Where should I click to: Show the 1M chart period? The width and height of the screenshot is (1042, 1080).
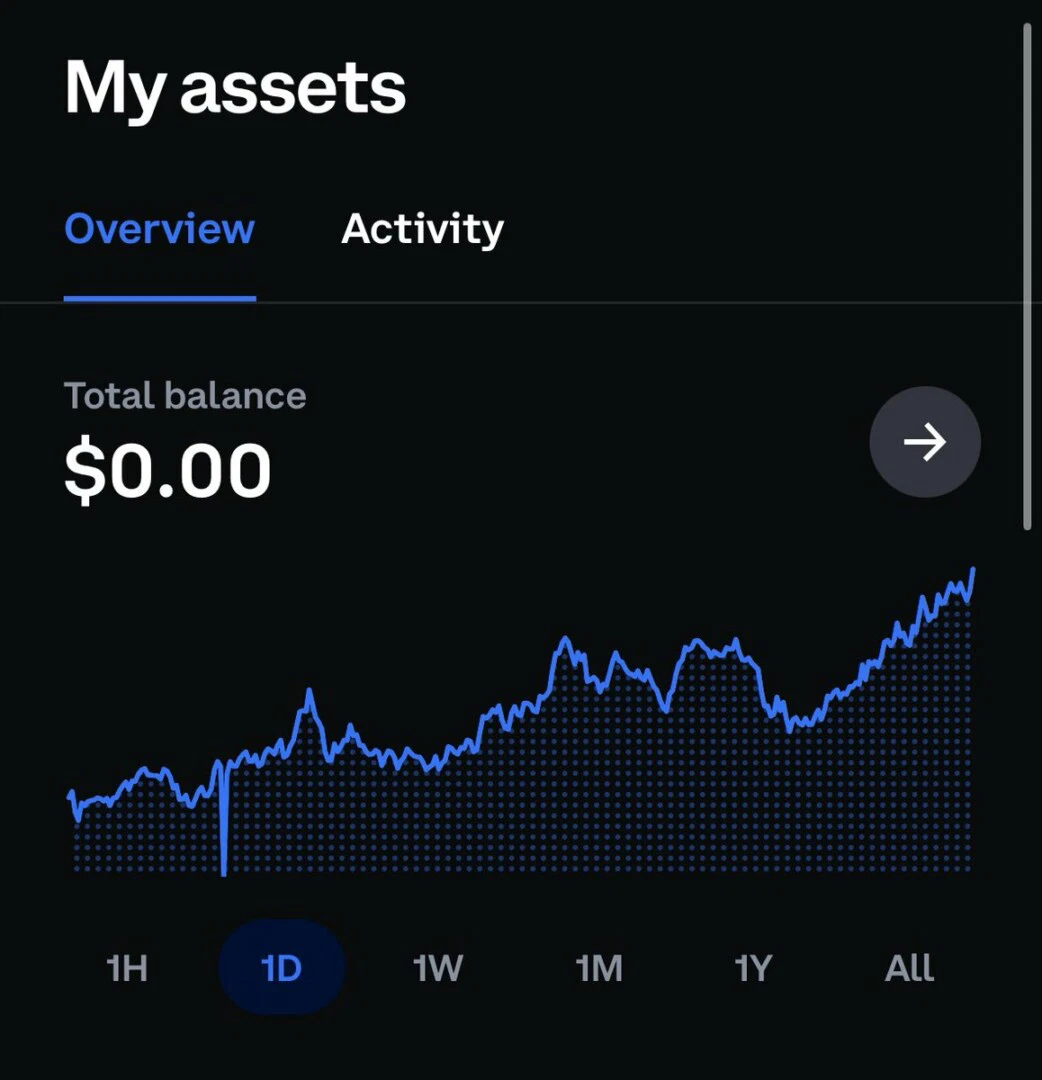pos(598,968)
